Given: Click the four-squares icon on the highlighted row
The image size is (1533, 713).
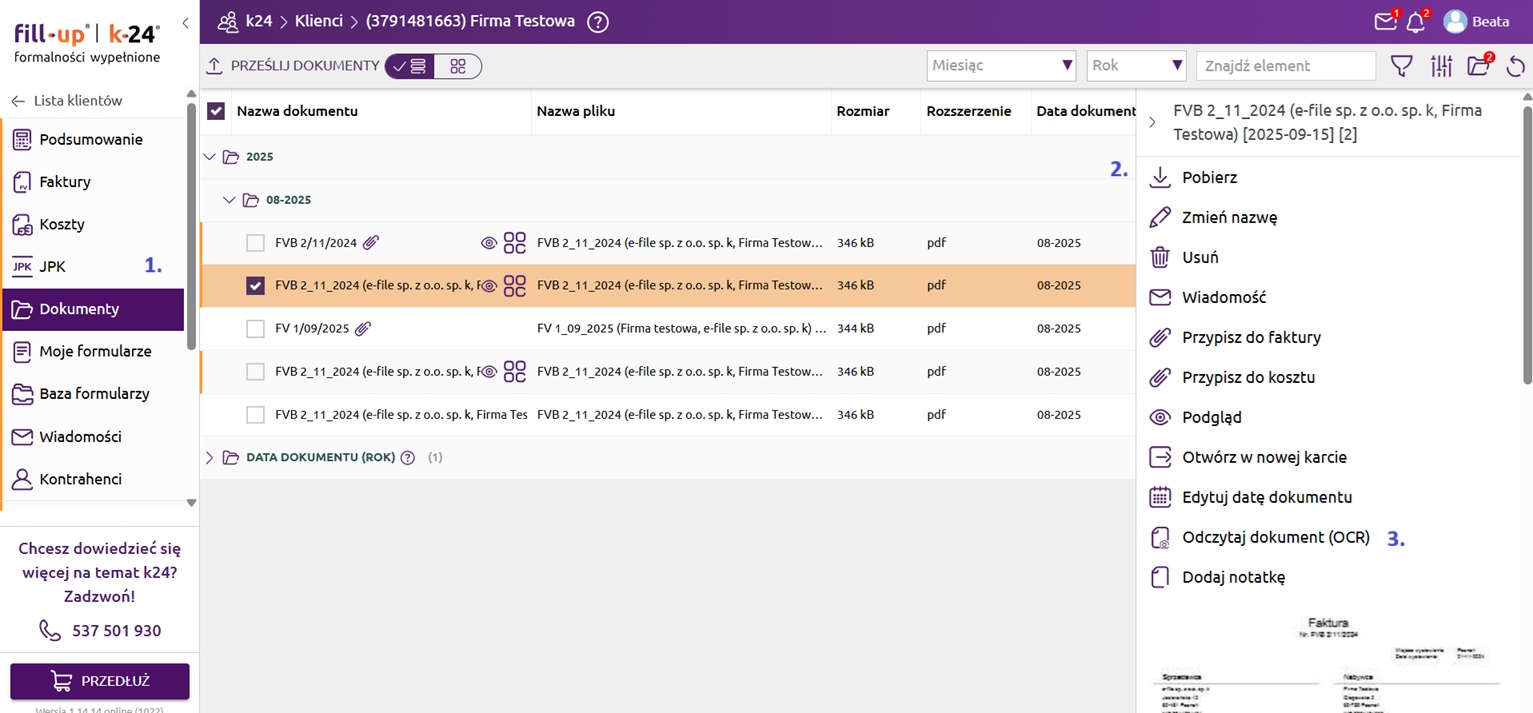Looking at the screenshot, I should point(514,285).
